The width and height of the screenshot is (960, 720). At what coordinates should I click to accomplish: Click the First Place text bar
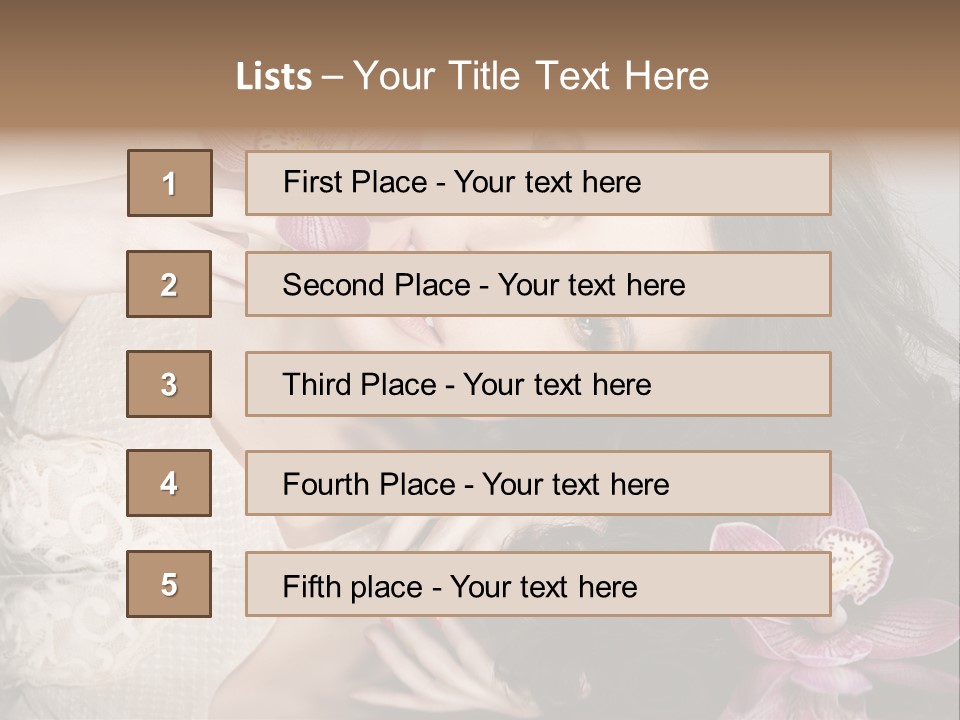coord(538,183)
